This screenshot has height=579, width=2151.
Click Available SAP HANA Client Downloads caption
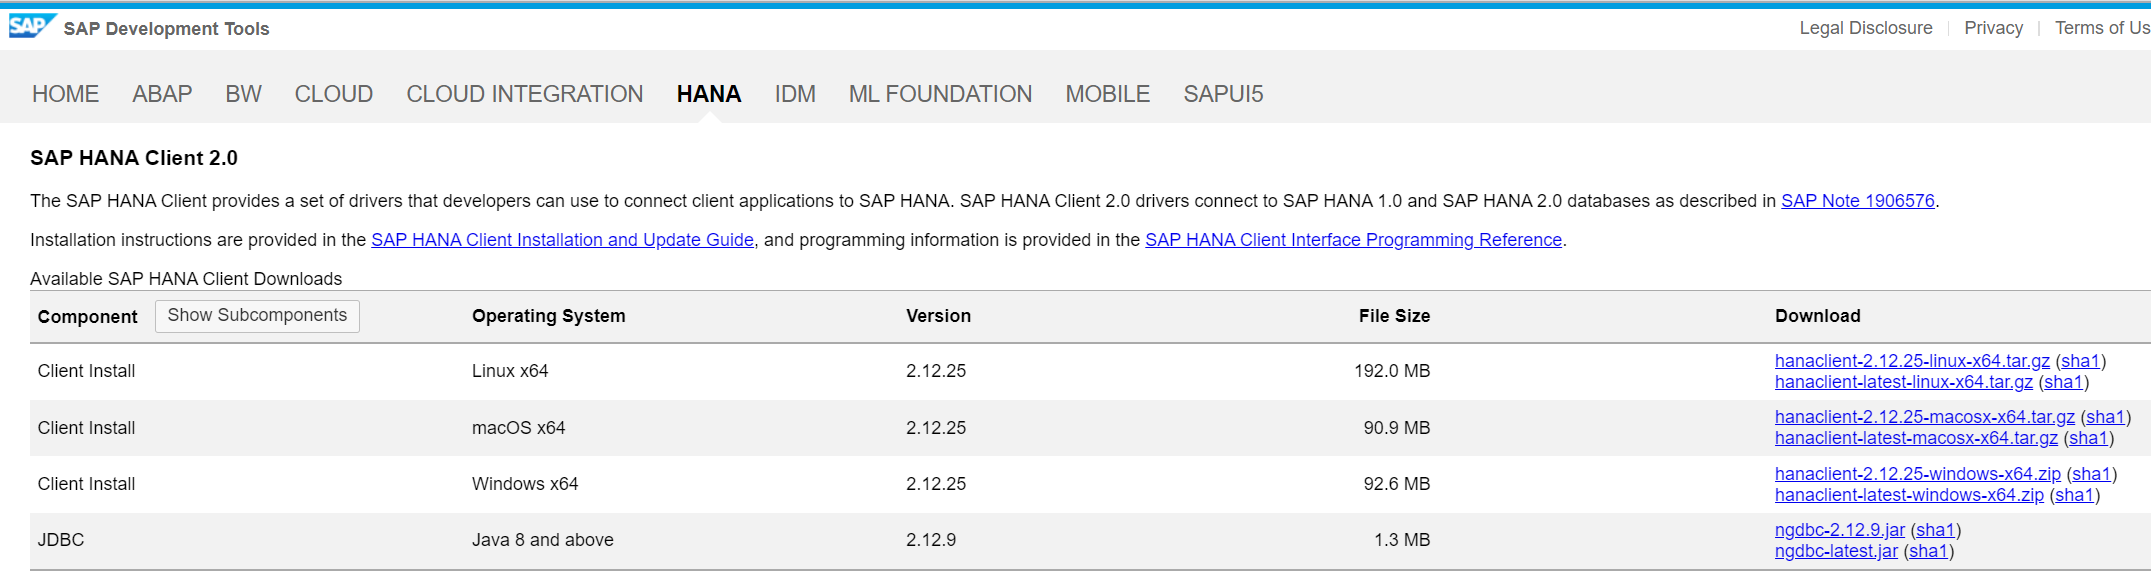pyautogui.click(x=186, y=279)
